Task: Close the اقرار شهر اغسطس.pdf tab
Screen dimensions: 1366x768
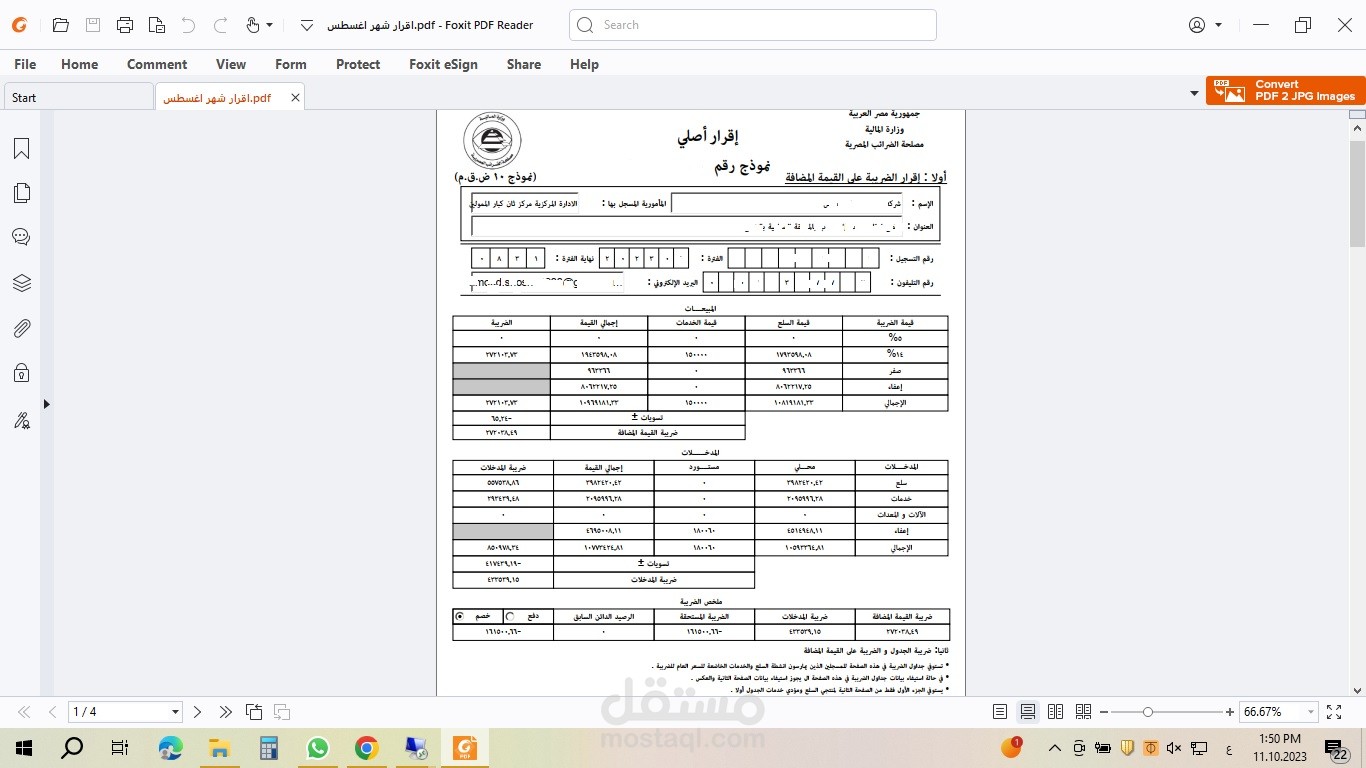Action: tap(295, 98)
